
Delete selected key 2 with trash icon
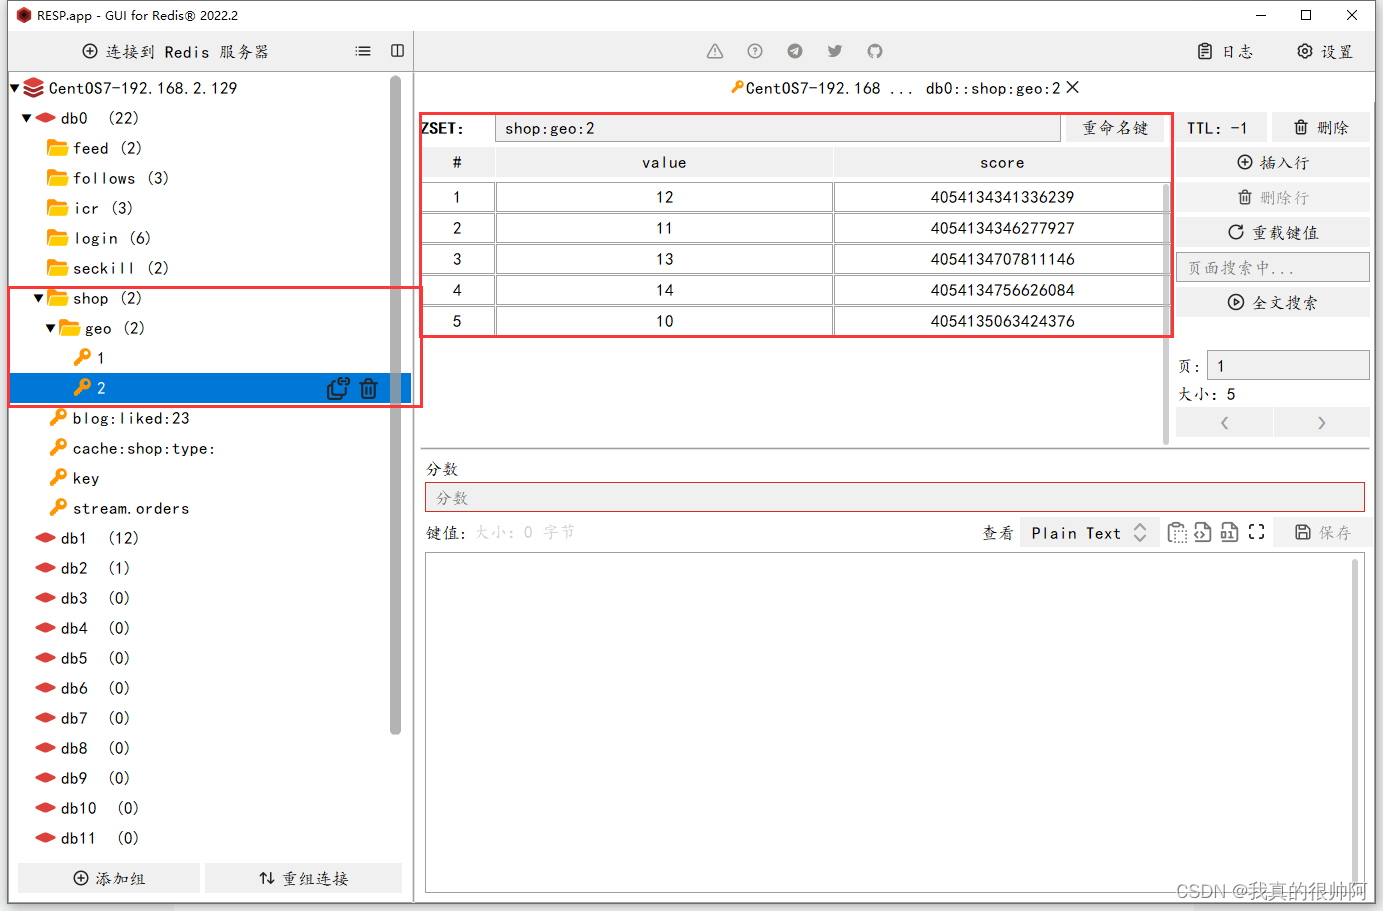click(x=369, y=388)
